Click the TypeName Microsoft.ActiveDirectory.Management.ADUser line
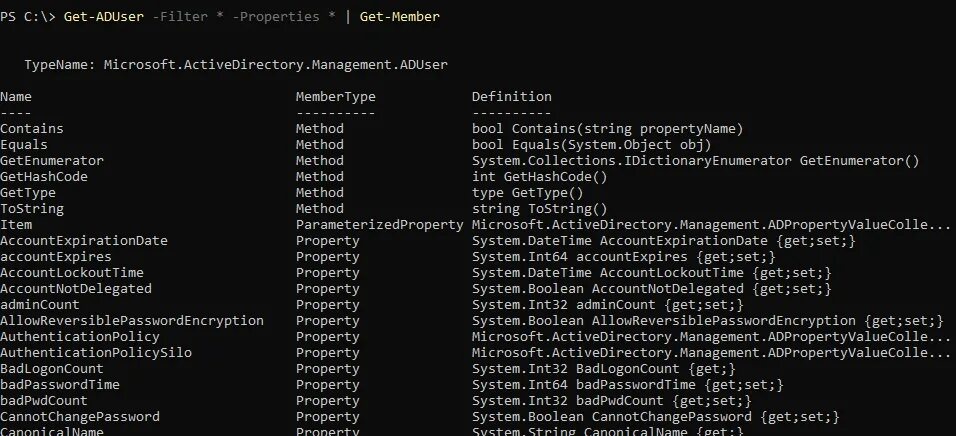This screenshot has width=956, height=436. 236,65
